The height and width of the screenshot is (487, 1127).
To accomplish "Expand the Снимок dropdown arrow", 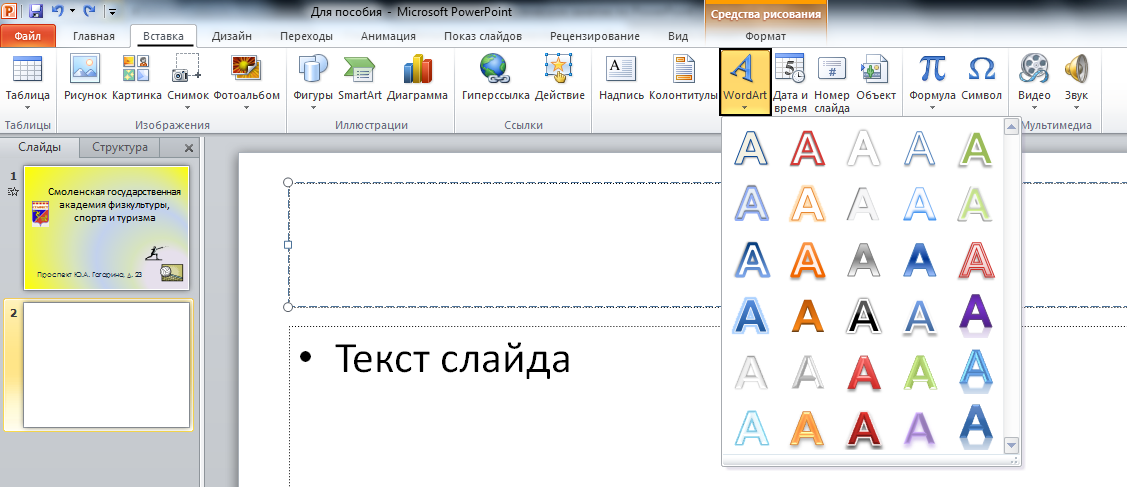I will [x=188, y=108].
